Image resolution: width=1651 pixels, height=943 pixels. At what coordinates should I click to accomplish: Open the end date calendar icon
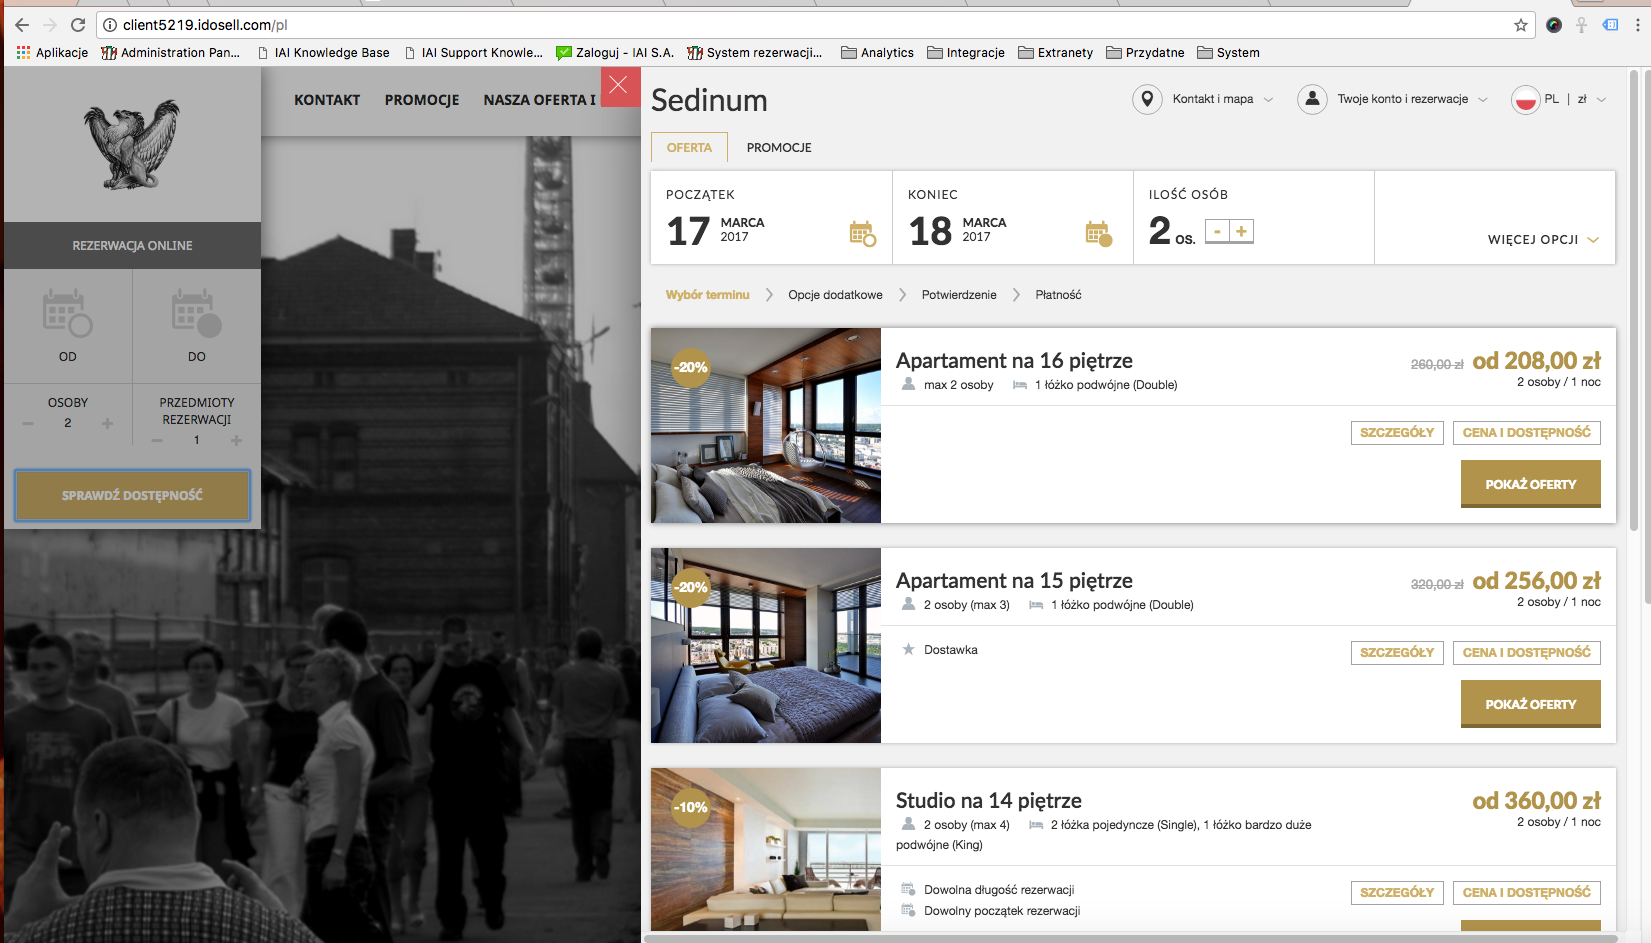[x=1098, y=233]
